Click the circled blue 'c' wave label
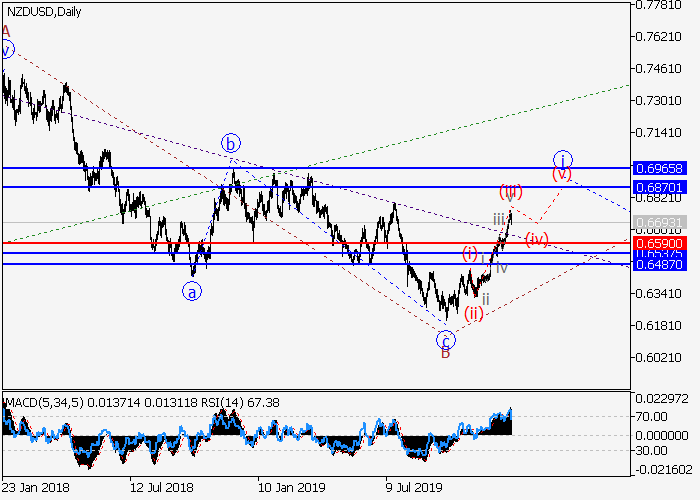The image size is (700, 500). [x=446, y=340]
